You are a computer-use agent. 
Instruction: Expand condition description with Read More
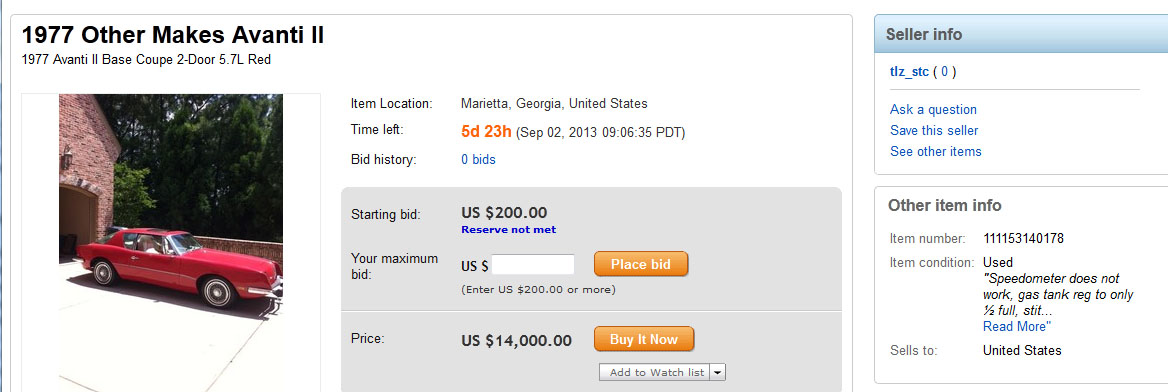[1015, 326]
